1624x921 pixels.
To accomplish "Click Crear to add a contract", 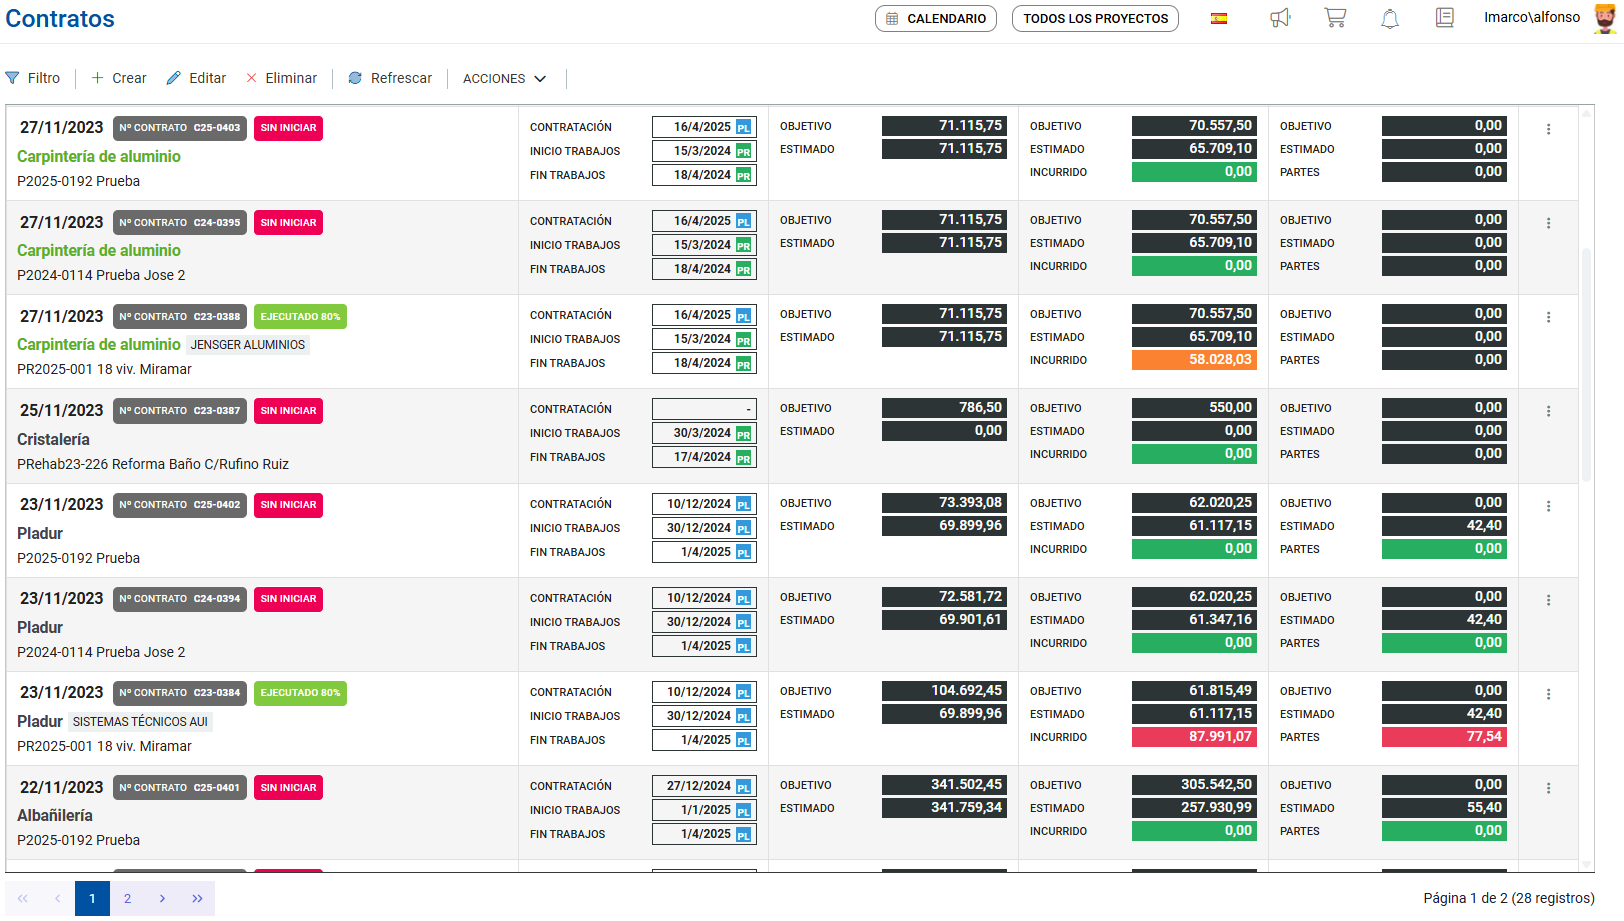I will (x=119, y=78).
